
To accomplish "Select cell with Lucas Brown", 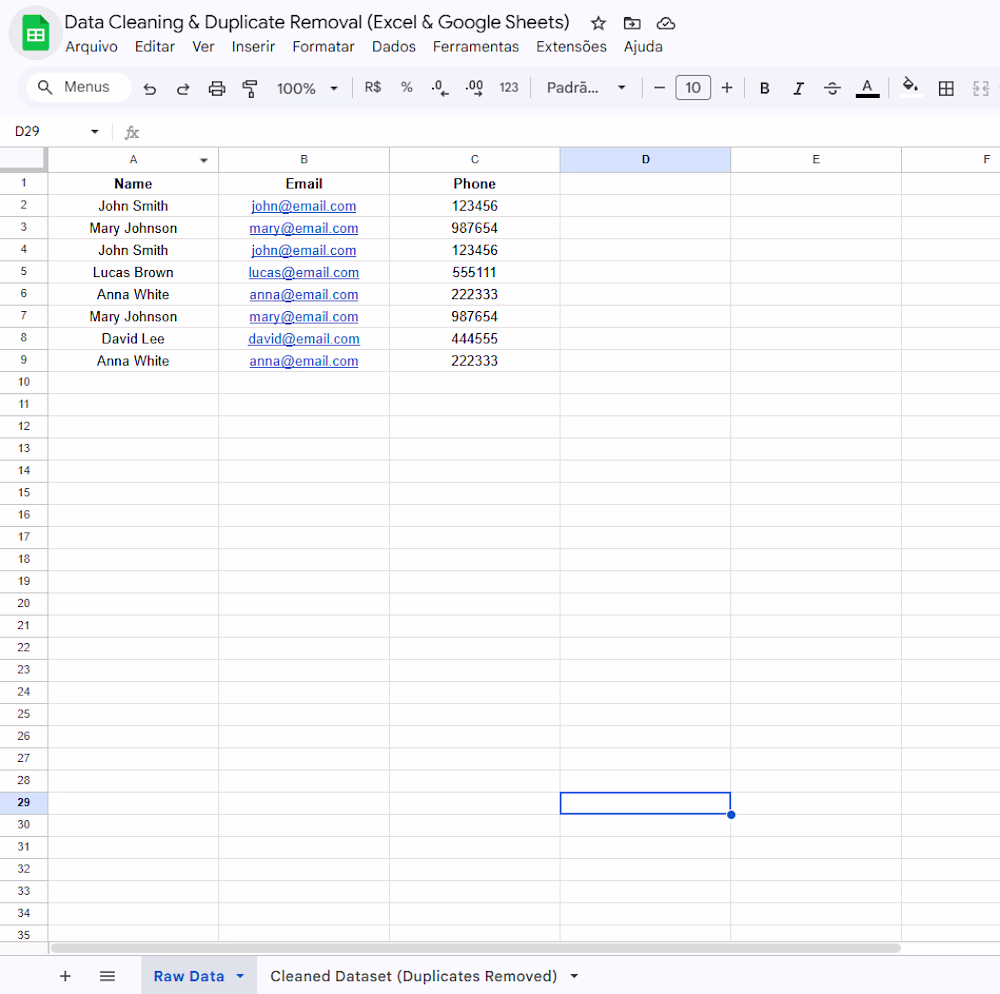I will pos(133,272).
